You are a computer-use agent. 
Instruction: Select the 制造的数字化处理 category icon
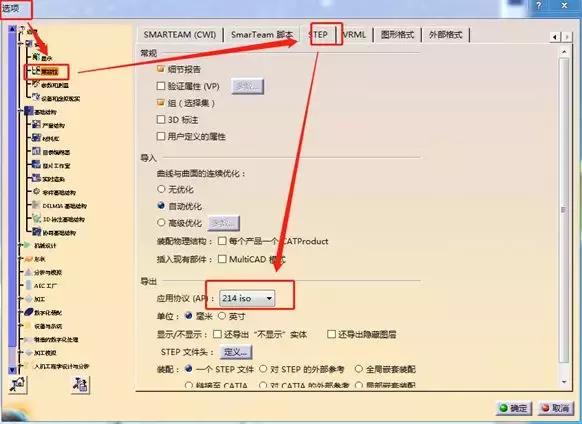click(x=29, y=339)
